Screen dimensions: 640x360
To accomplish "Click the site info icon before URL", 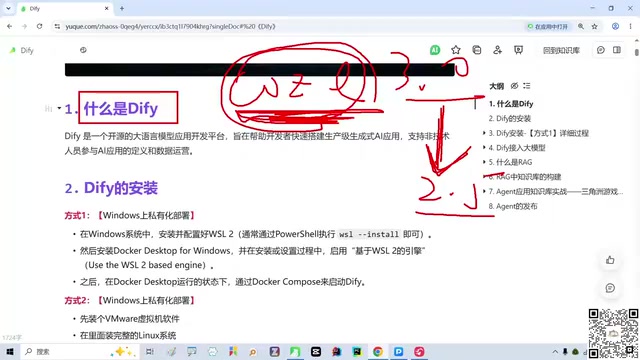I will 57,26.
